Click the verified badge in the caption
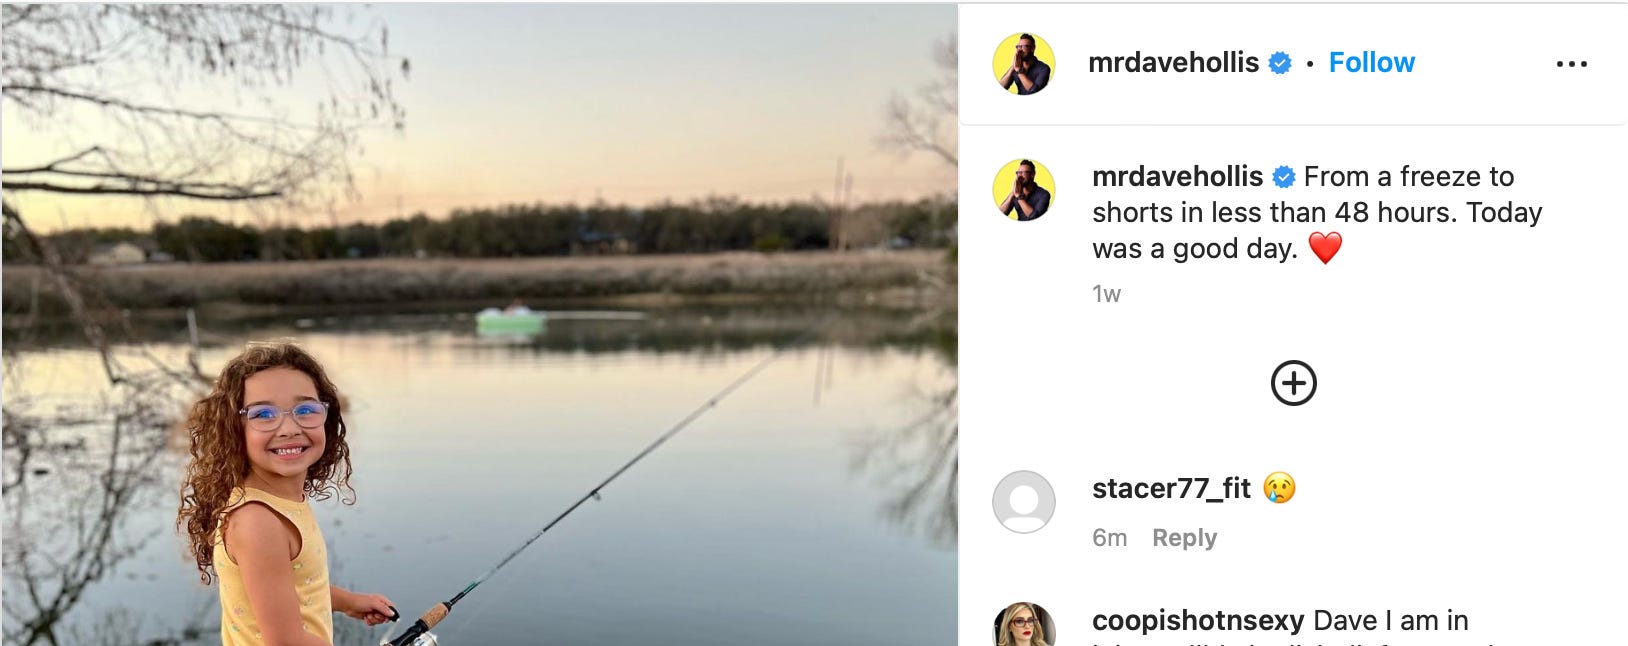1628x646 pixels. click(1284, 178)
